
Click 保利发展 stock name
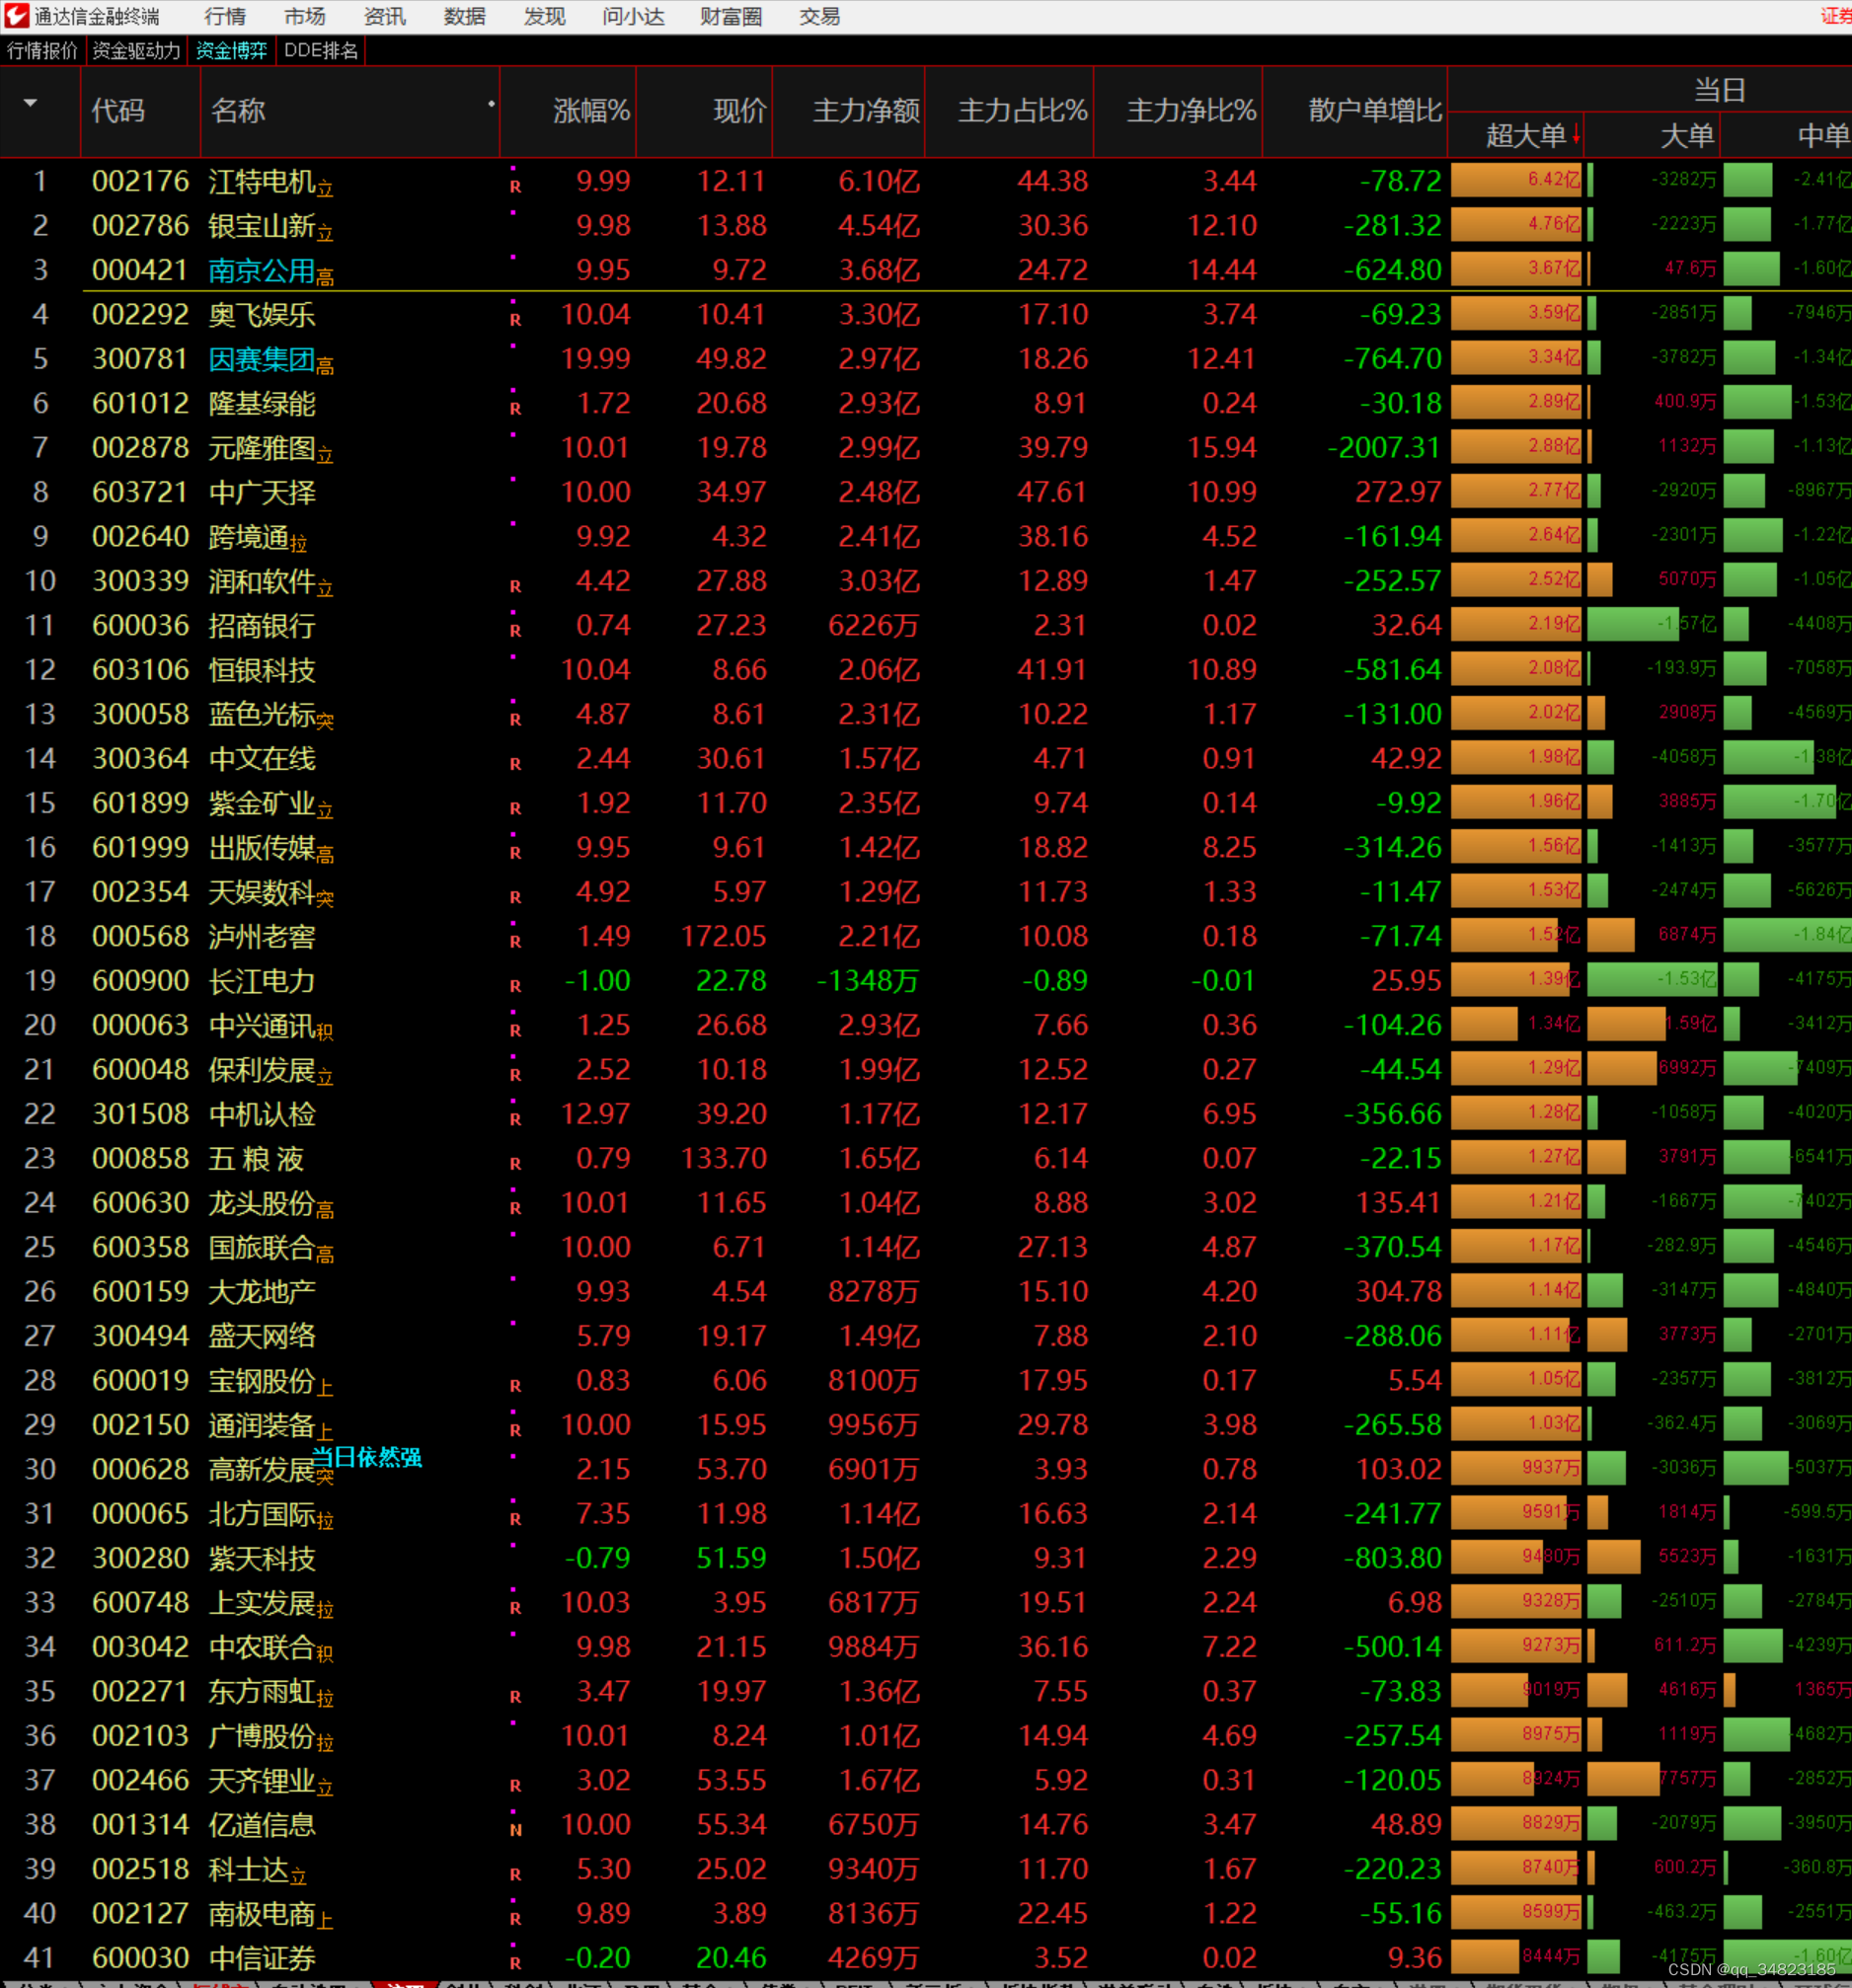tap(262, 1070)
